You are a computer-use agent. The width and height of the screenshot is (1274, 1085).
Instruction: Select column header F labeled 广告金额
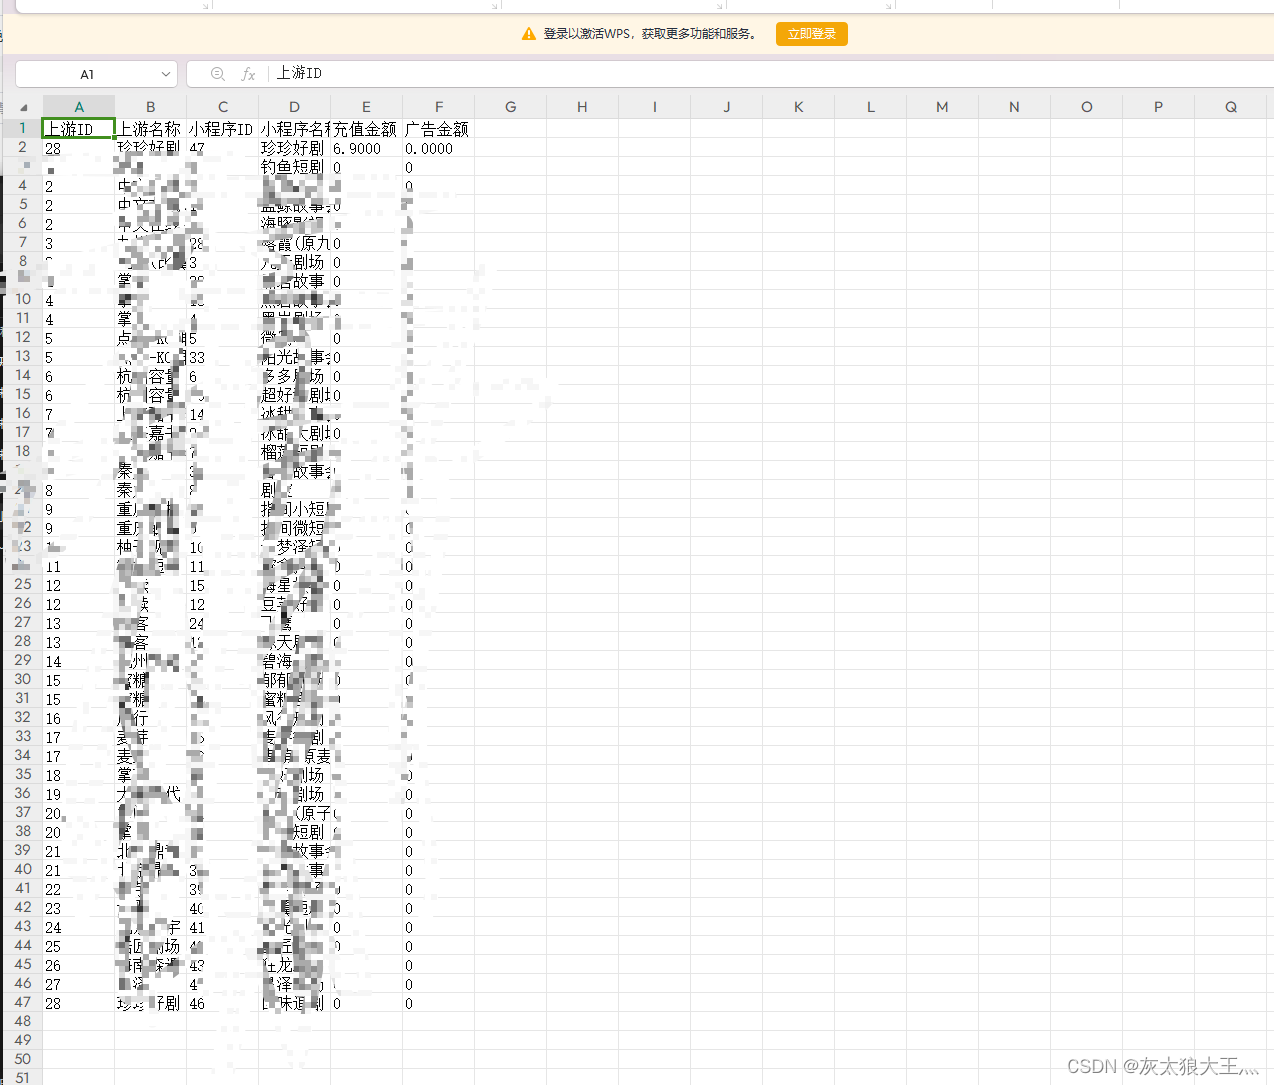click(438, 106)
